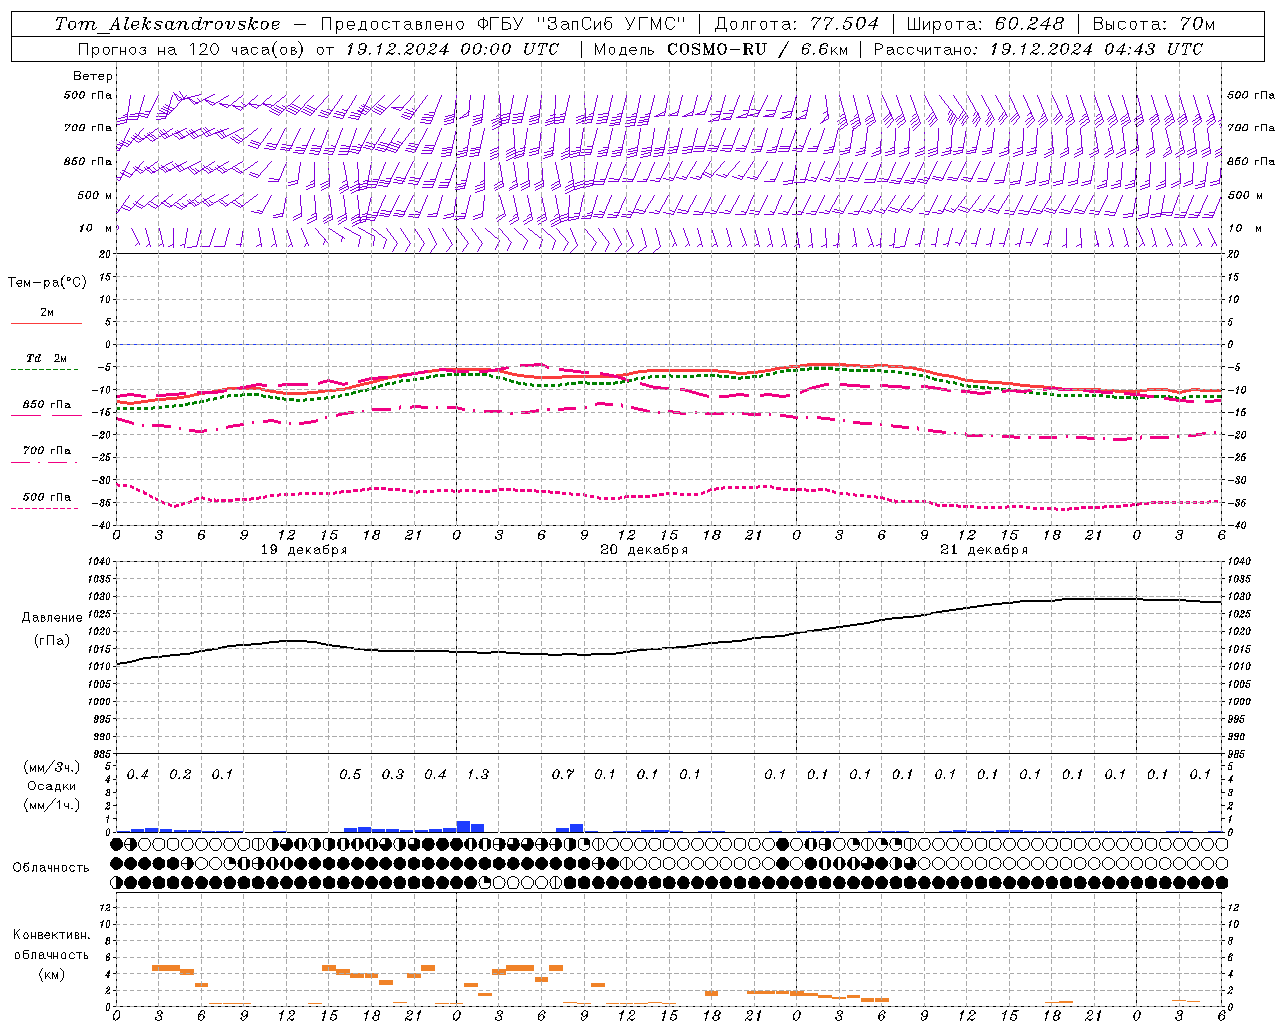Select the text Предоставлено ФГБУ "ЗапСиб УГМС"
The height and width of the screenshot is (1024, 1280).
(503, 24)
